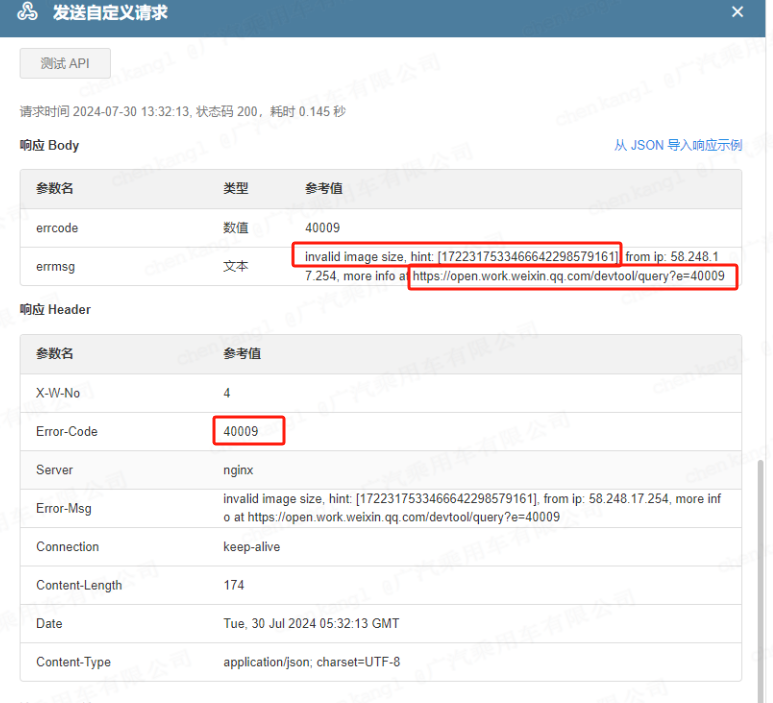Click the 类型 column header in 响应 Body

[235, 189]
